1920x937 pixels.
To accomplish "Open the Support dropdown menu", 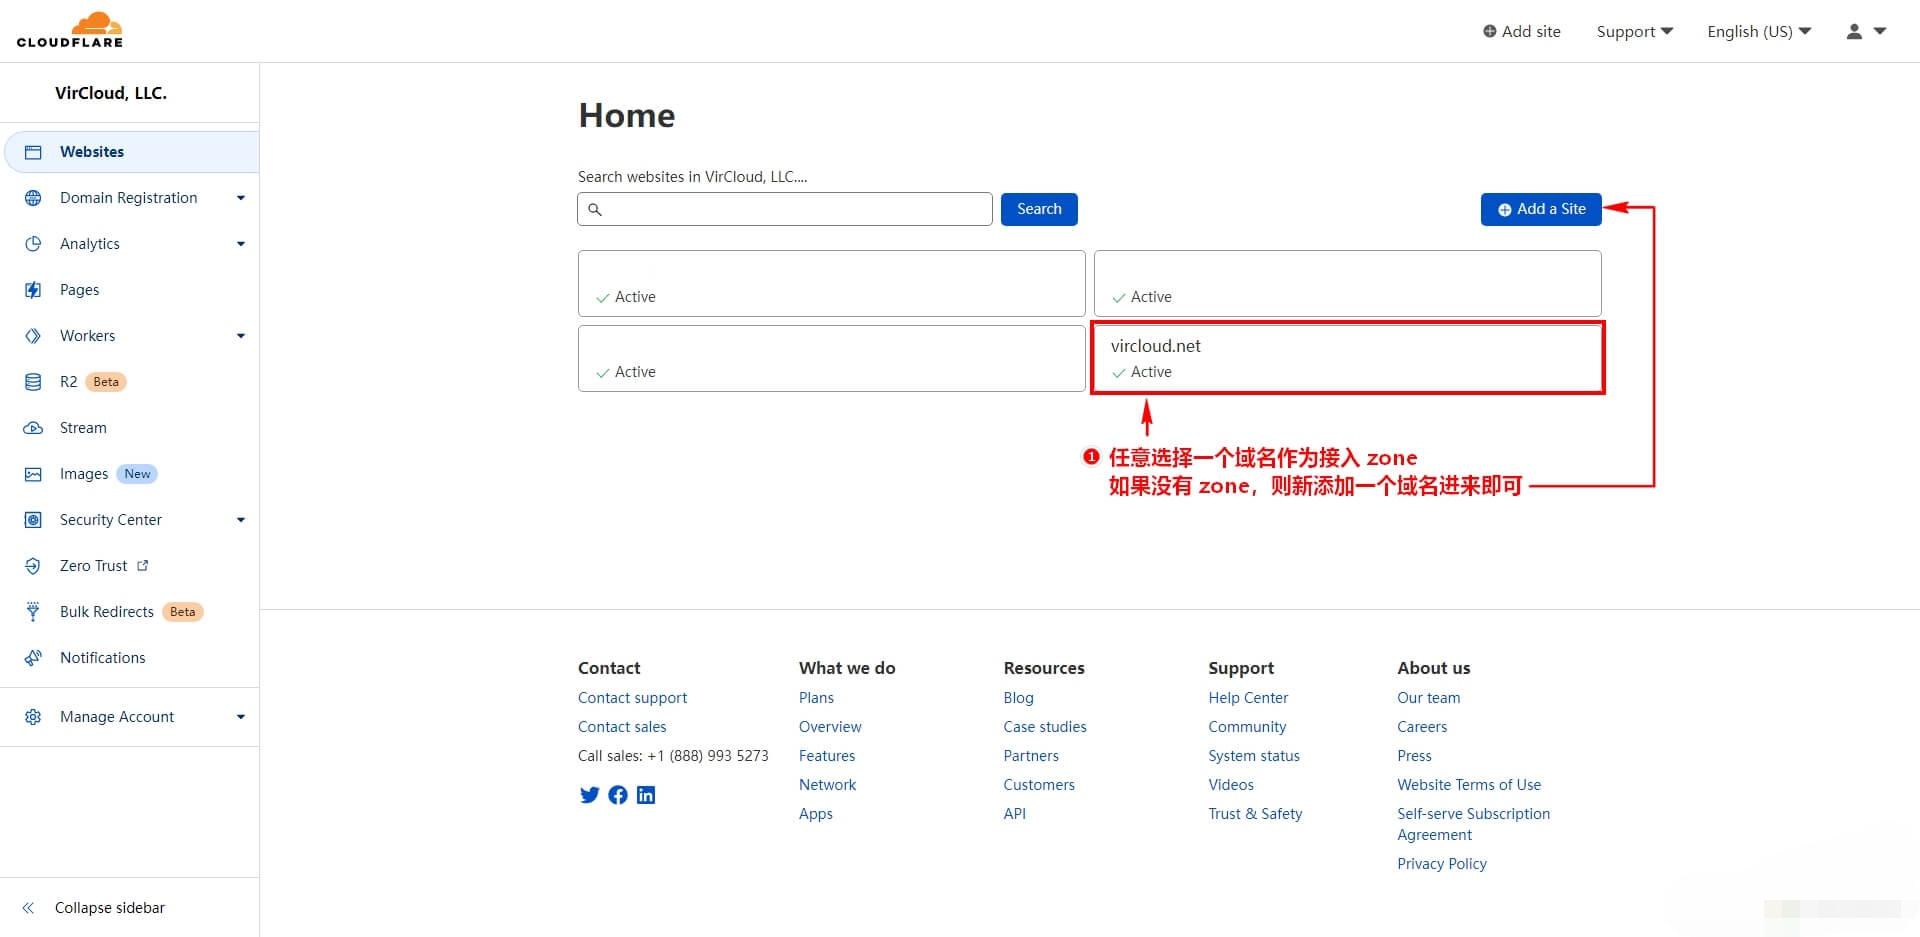I will 1634,32.
